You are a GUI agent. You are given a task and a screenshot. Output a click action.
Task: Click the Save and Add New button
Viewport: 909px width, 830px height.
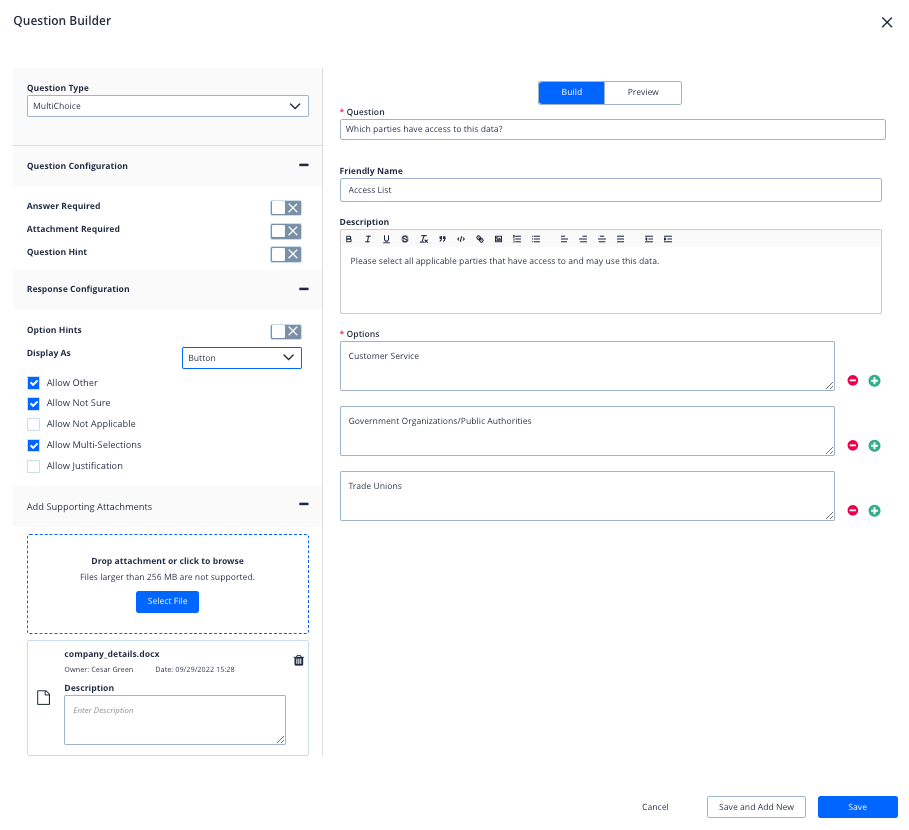tap(756, 807)
